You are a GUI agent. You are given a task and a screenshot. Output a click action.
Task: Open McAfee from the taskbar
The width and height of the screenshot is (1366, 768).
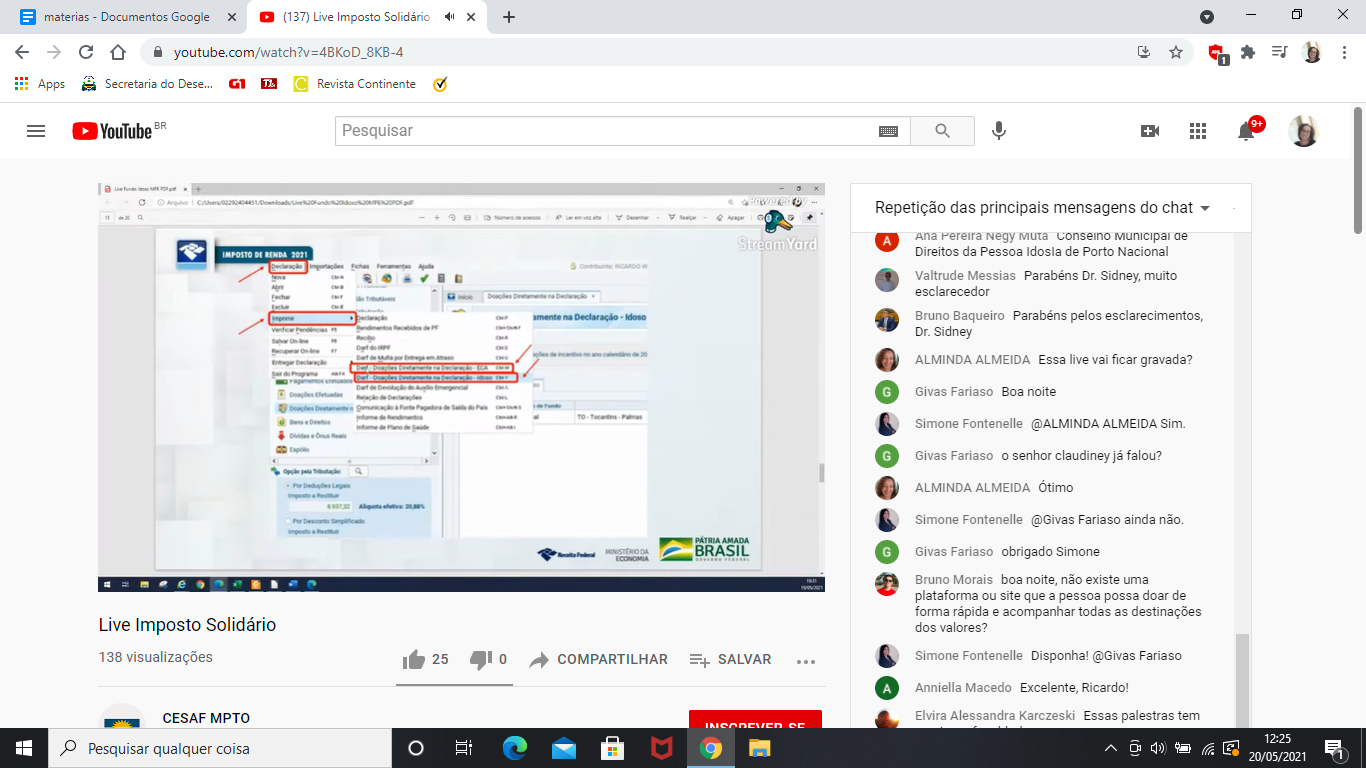point(662,748)
